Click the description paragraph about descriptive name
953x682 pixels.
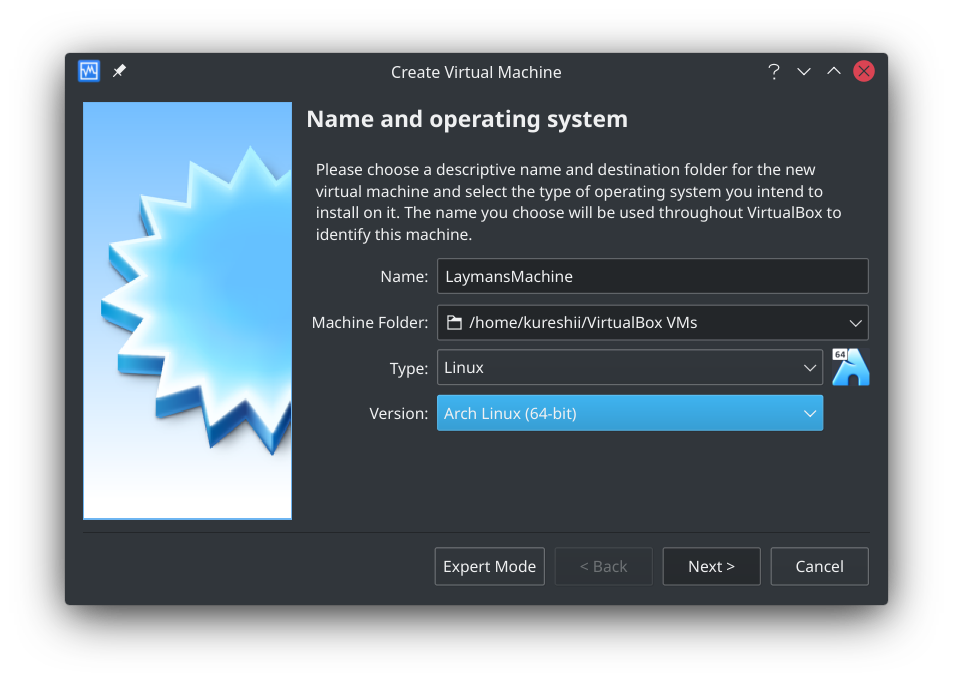click(578, 202)
